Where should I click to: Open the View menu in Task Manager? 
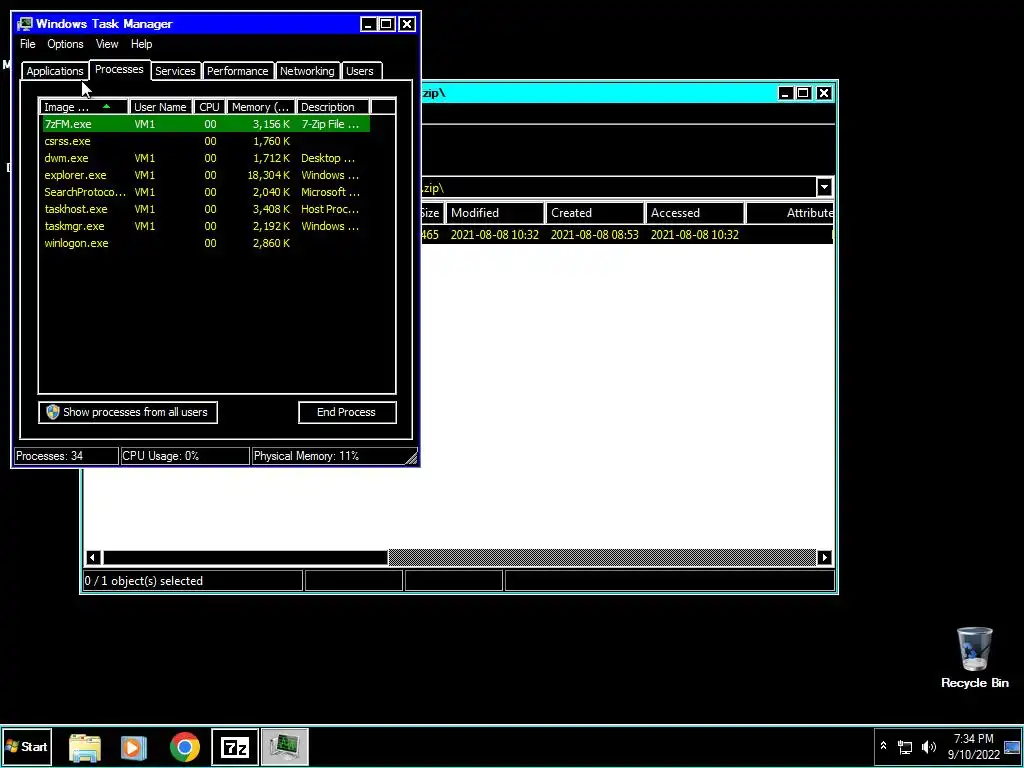point(107,44)
